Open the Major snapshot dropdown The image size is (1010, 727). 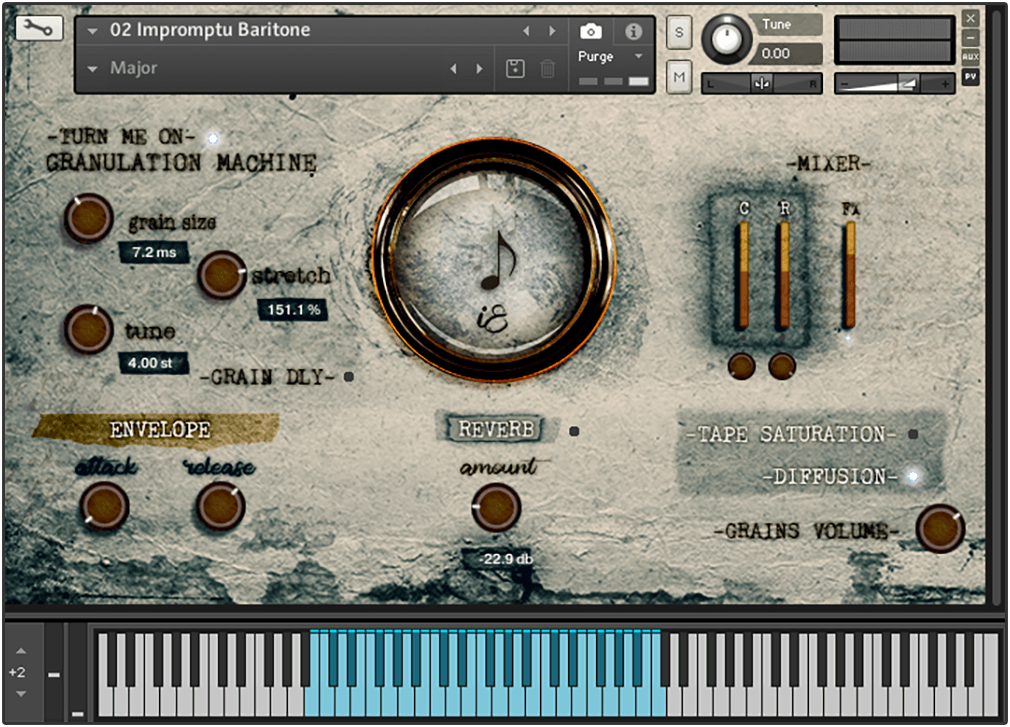point(93,69)
